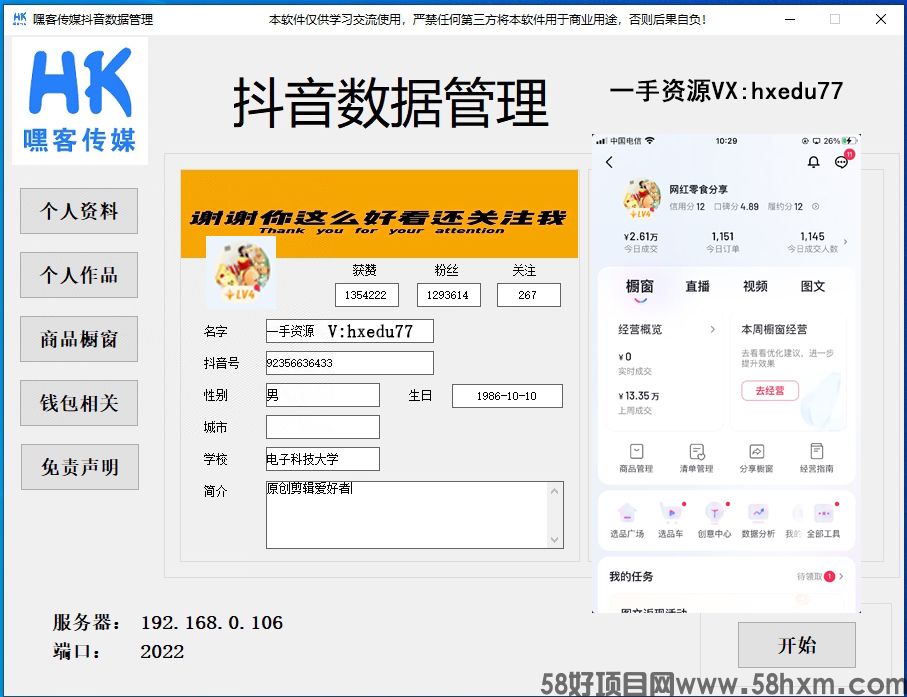Expand today's stats chevron beside 今日成交人数
The width and height of the screenshot is (907, 697).
pos(846,242)
